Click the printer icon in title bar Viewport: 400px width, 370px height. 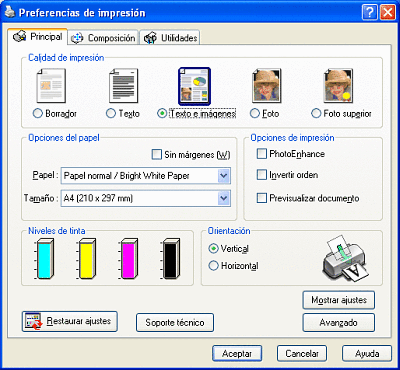[x=10, y=13]
